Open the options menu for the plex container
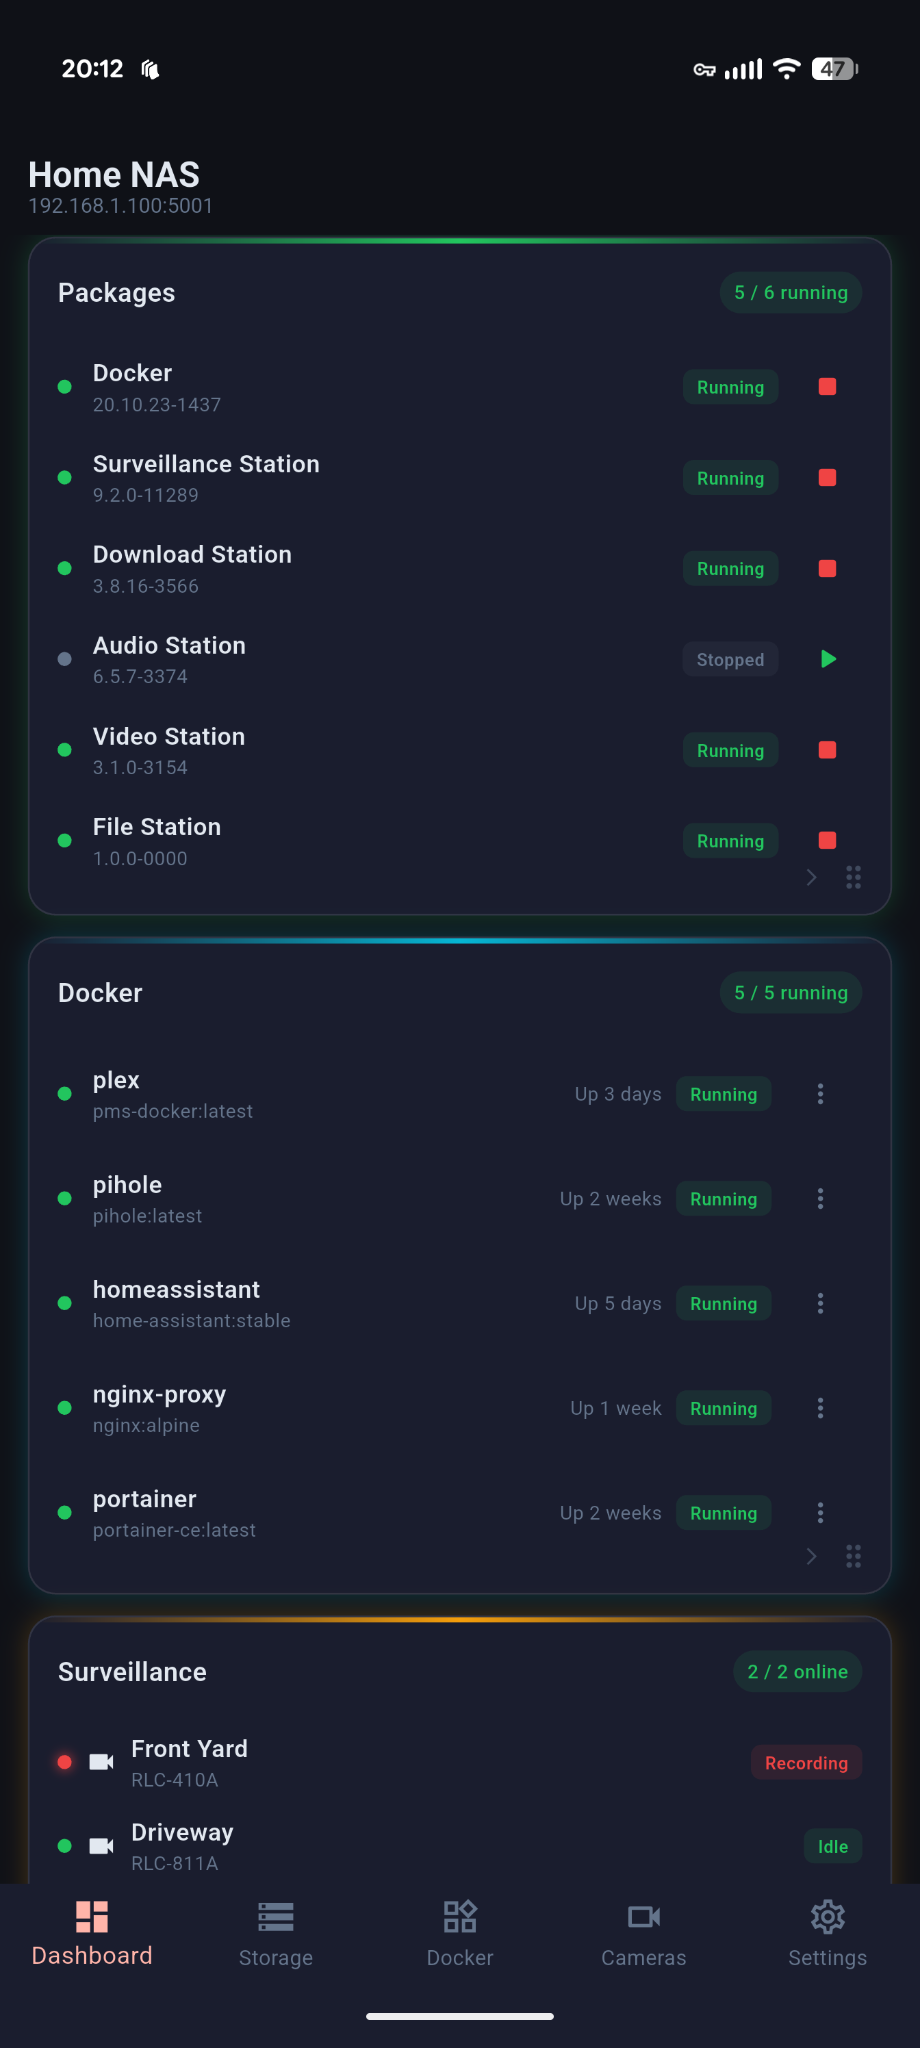 (x=820, y=1094)
